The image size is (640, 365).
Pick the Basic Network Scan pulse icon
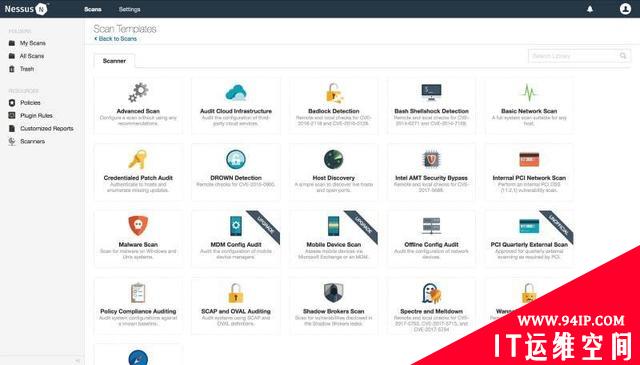coord(529,93)
